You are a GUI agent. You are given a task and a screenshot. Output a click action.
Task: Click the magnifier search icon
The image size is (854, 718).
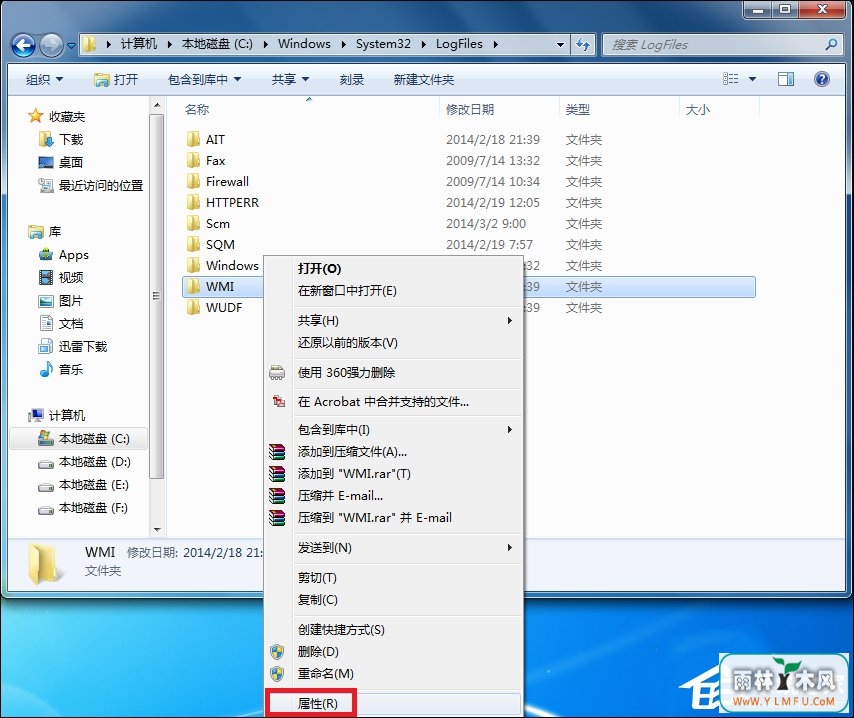click(831, 45)
